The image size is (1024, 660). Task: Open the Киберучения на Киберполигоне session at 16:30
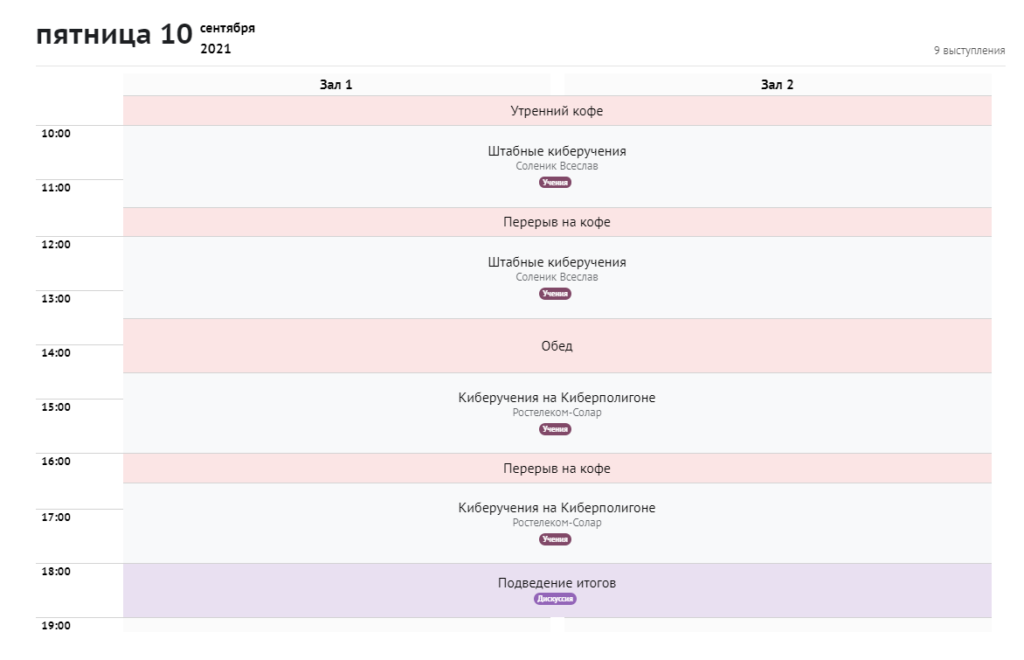pos(556,508)
